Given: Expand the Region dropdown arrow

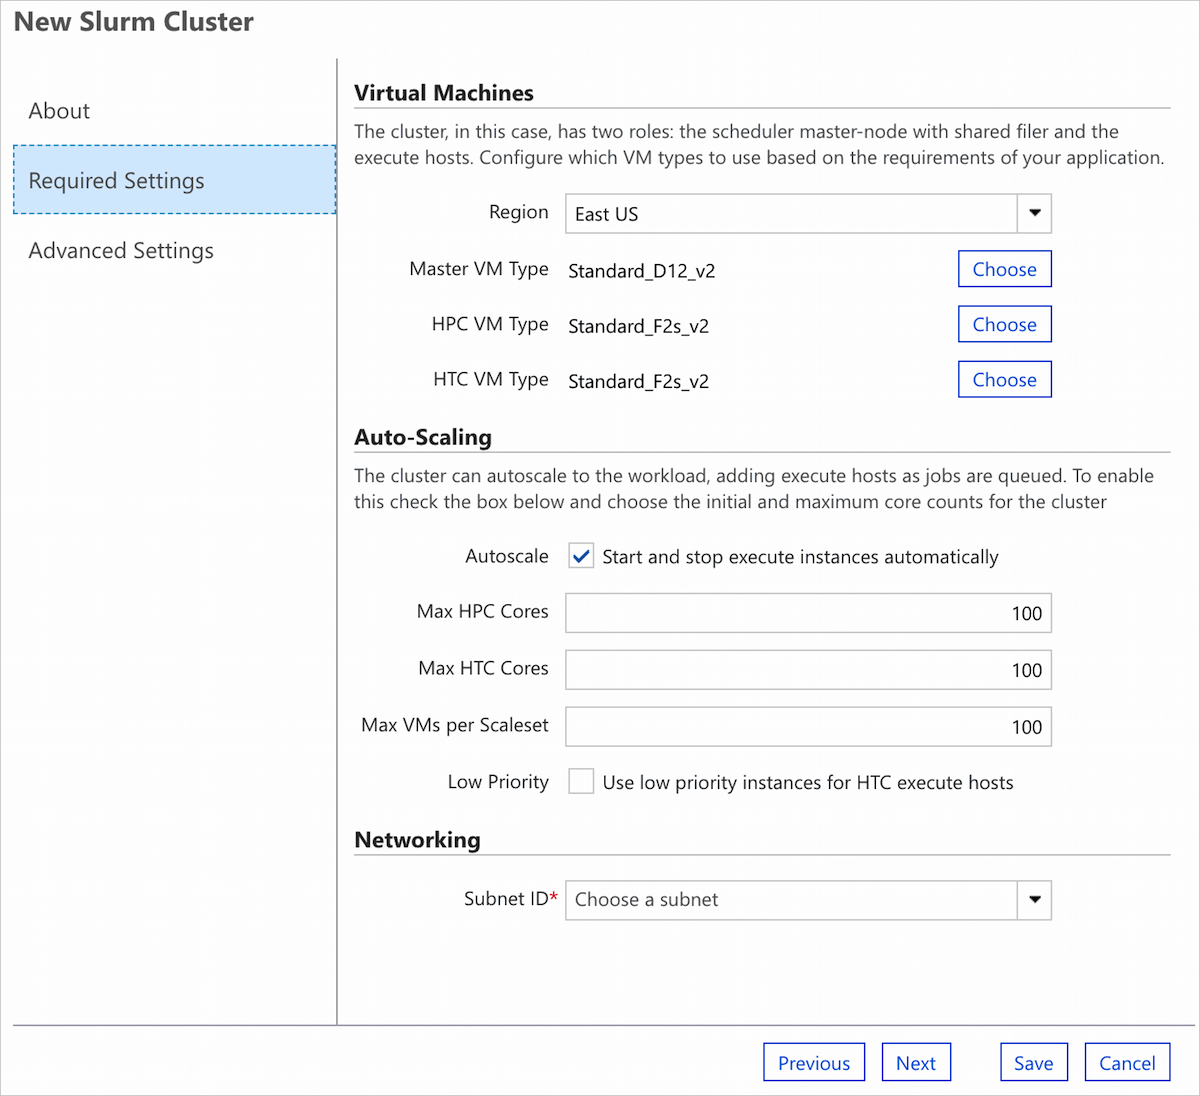Looking at the screenshot, I should (x=1034, y=213).
